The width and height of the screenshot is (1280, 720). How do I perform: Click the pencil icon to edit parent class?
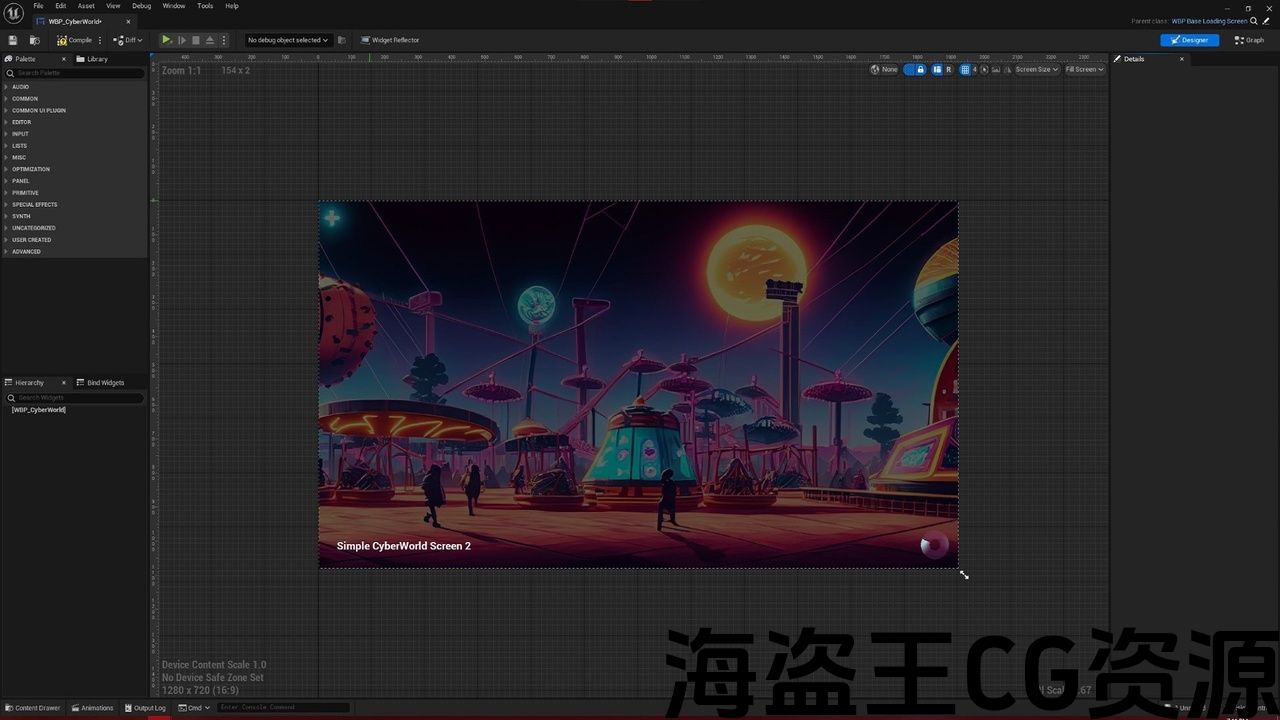tap(1266, 21)
